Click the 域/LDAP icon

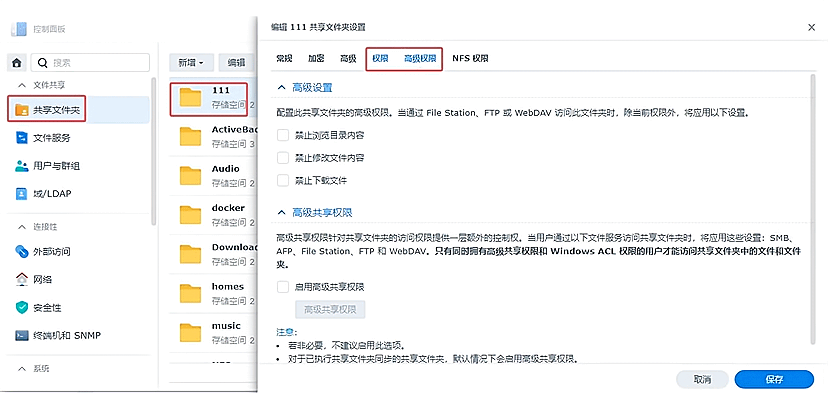21,194
